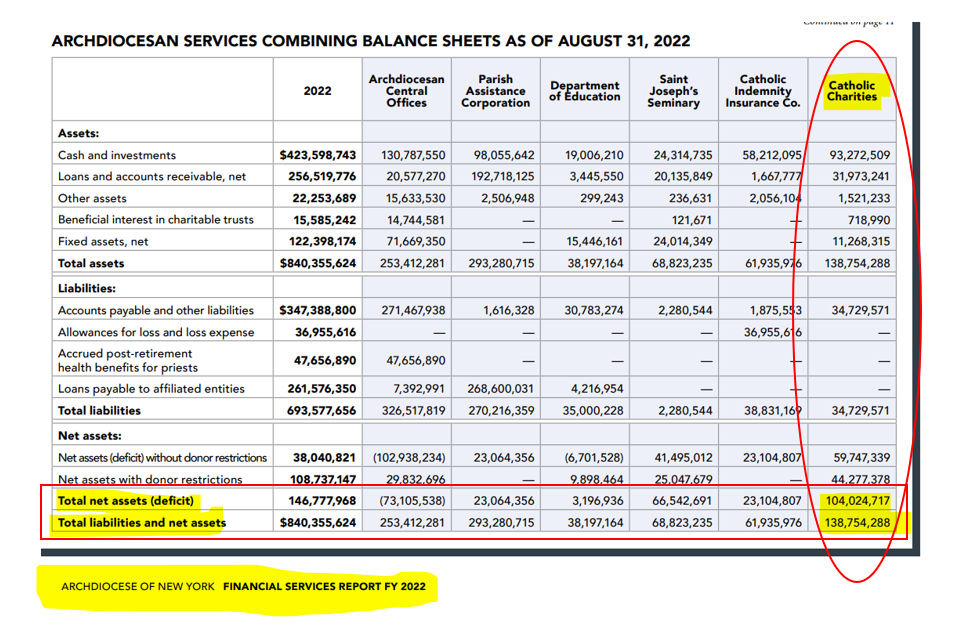The image size is (976, 635).
Task: Select Saint Joseph's net assets "66,542,691"
Action: (x=682, y=501)
